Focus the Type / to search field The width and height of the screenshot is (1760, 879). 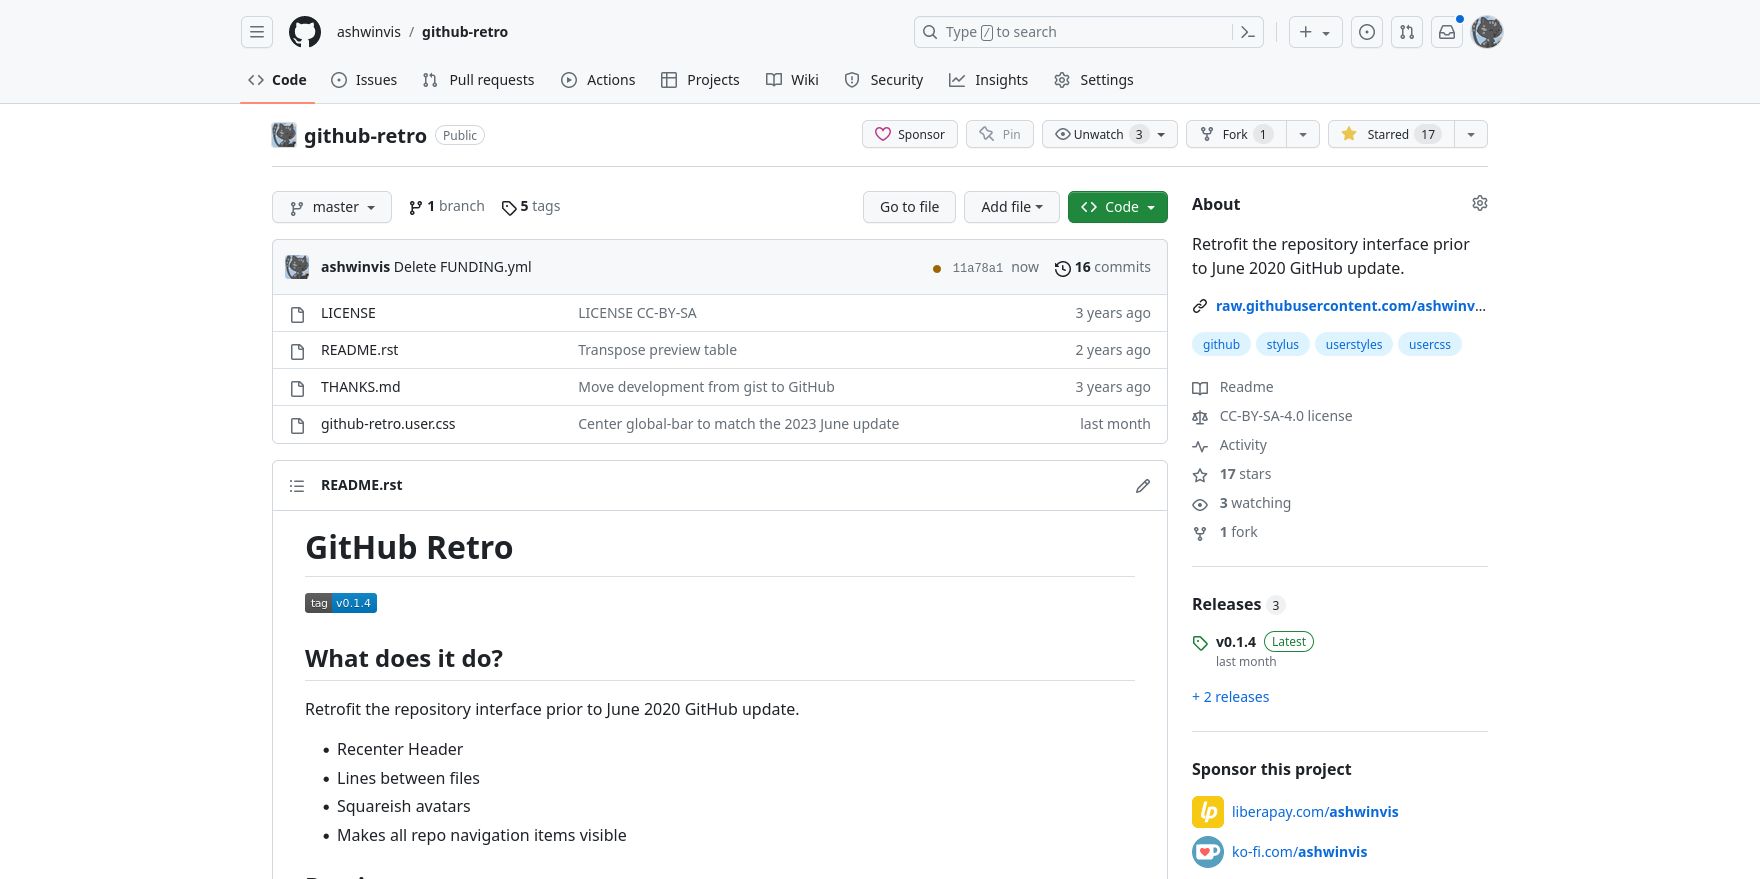click(x=1074, y=32)
